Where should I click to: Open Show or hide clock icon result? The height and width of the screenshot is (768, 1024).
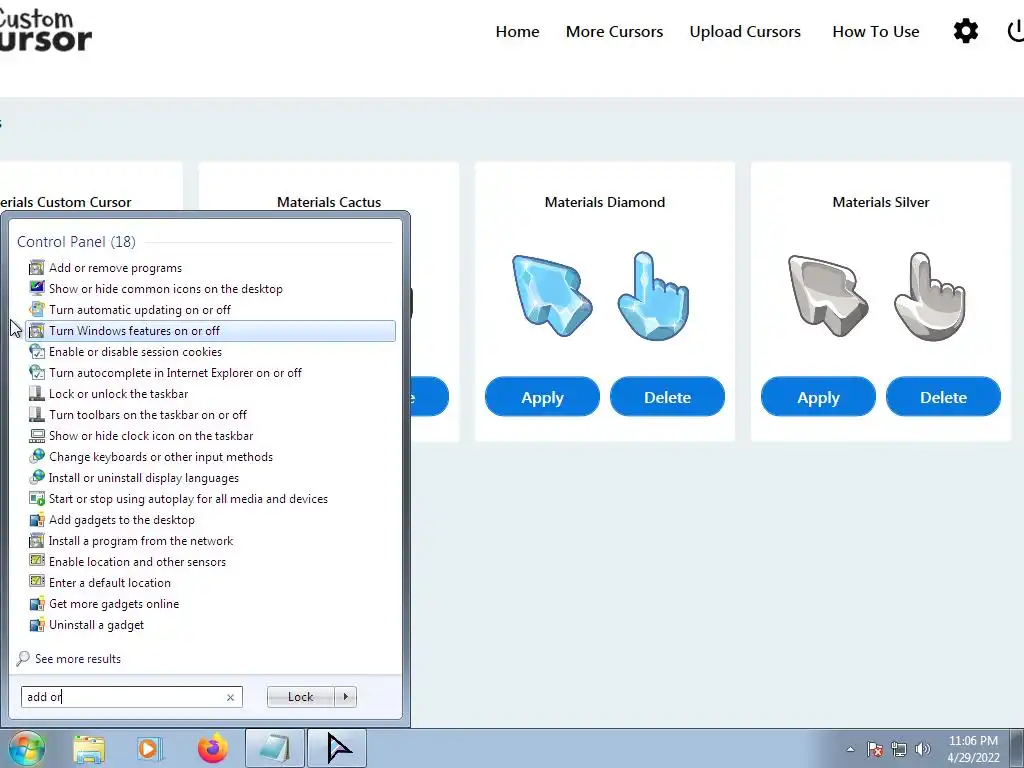pos(210,436)
